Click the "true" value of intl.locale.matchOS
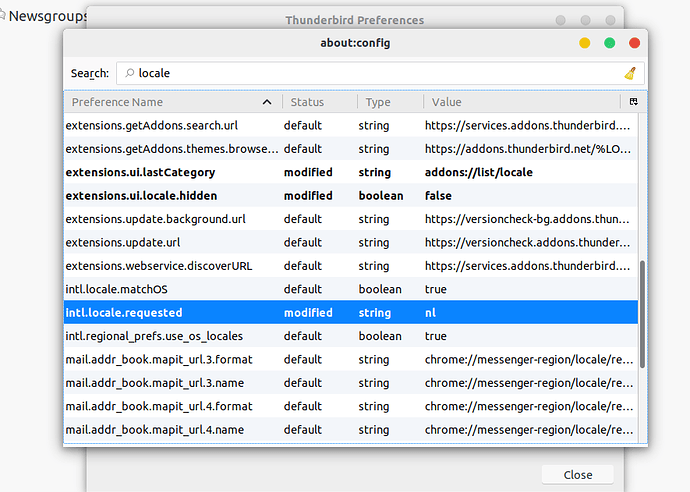Screen dimensions: 690x492 coord(435,289)
